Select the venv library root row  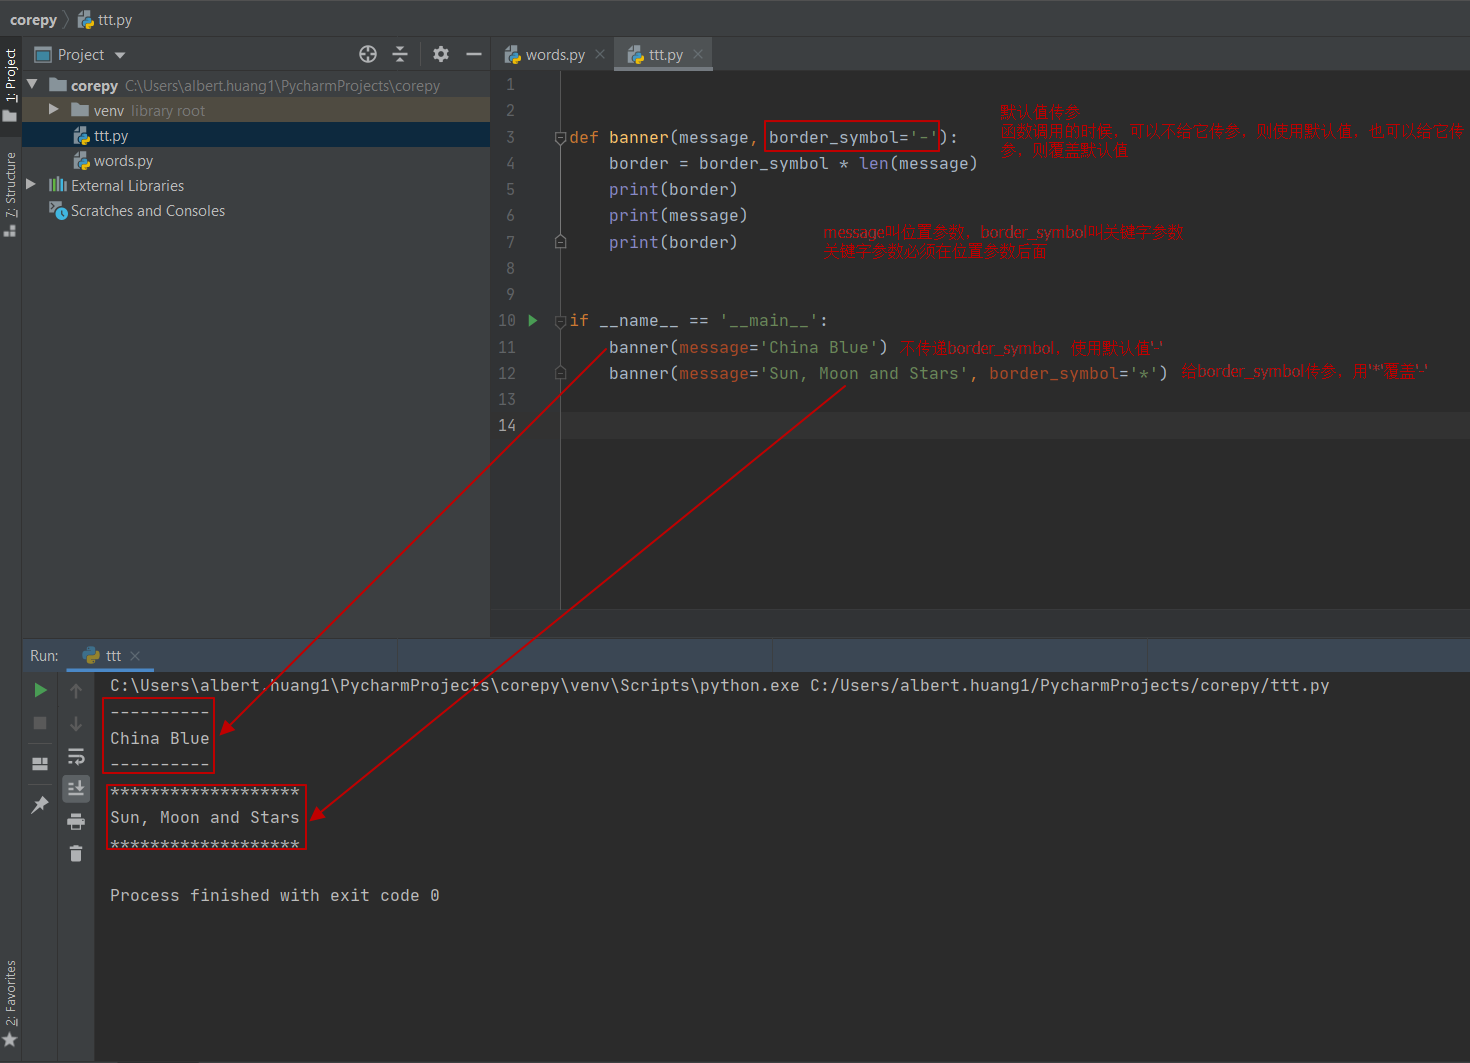coord(256,110)
